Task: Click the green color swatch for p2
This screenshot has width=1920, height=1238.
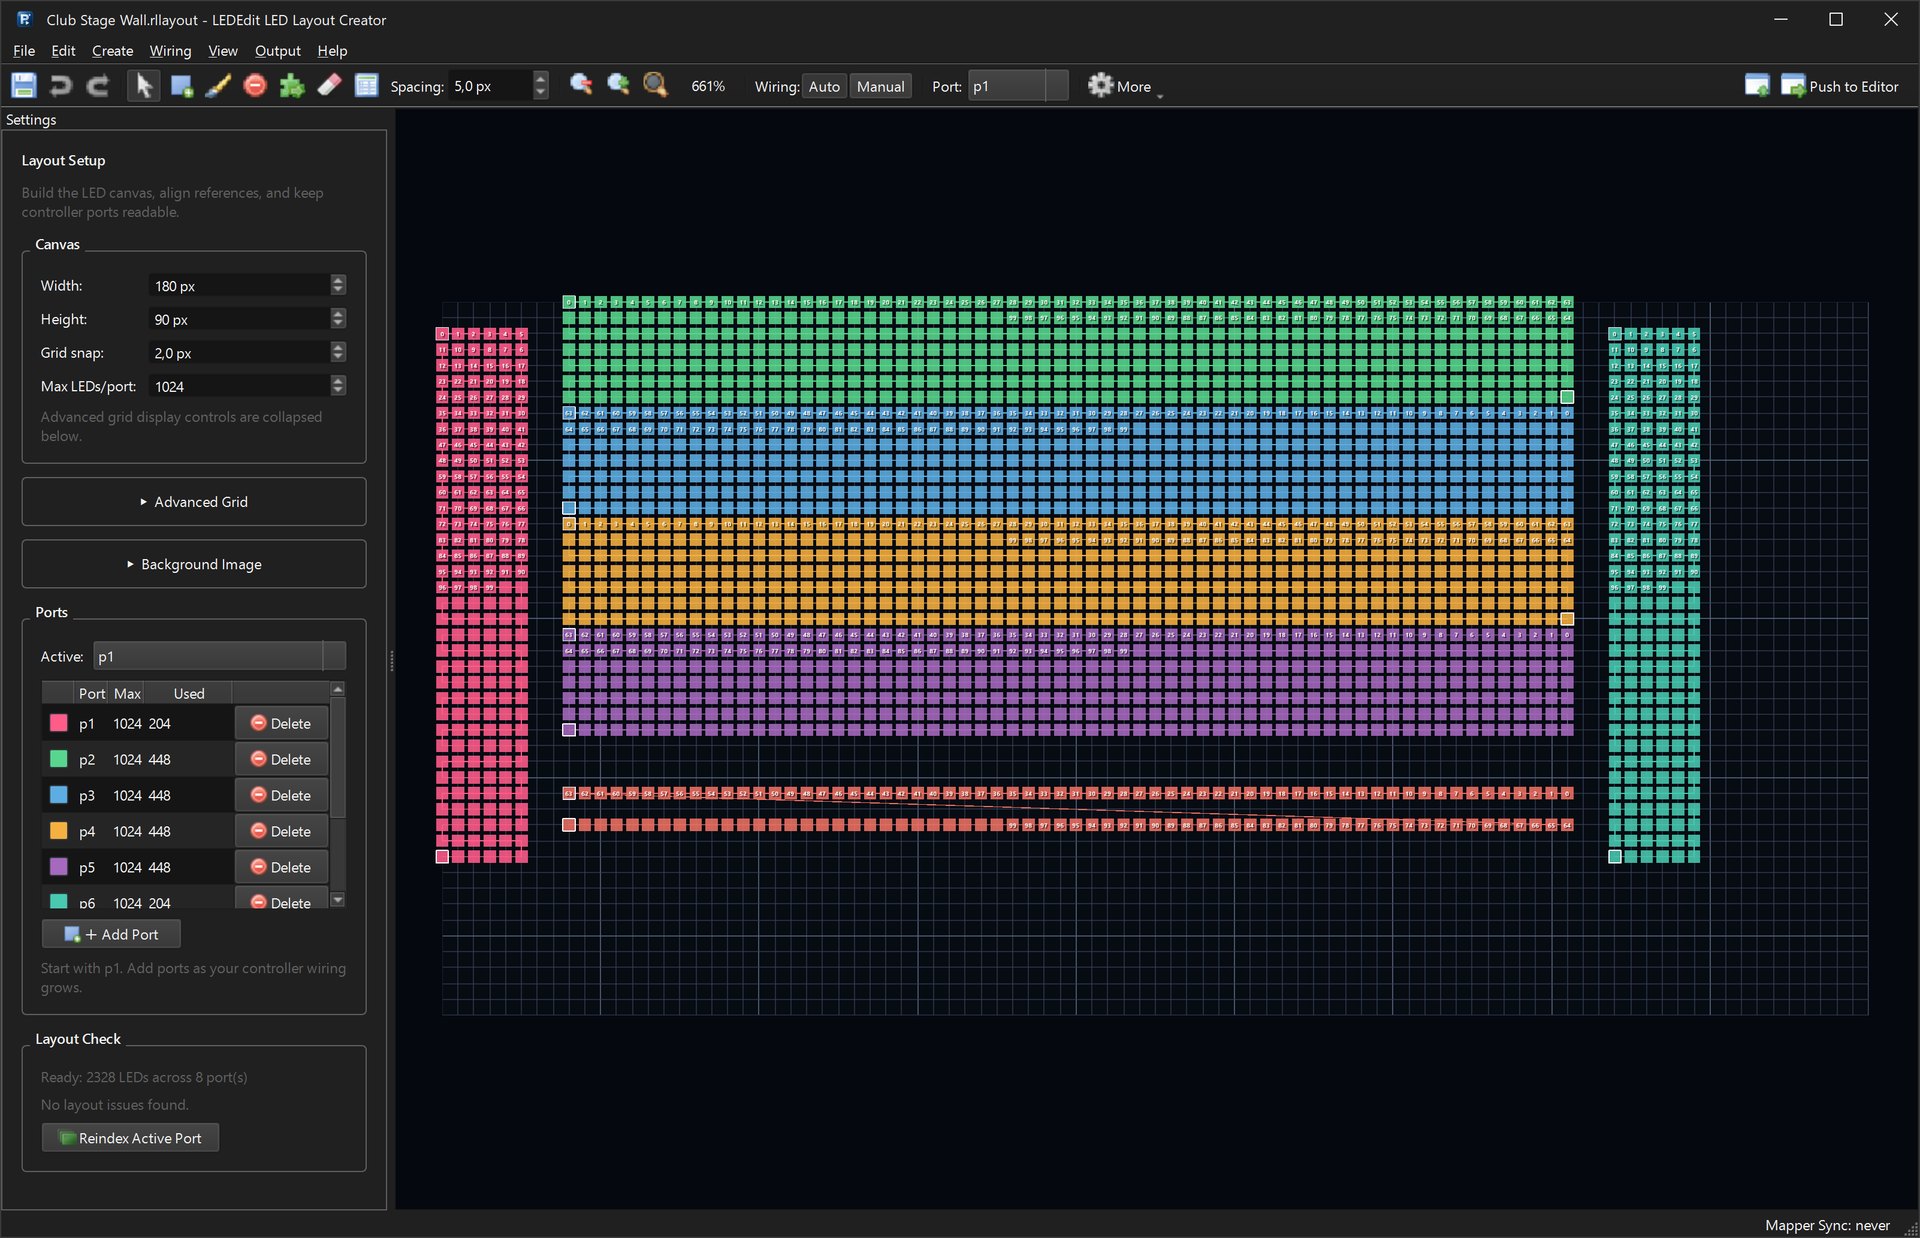Action: [59, 759]
